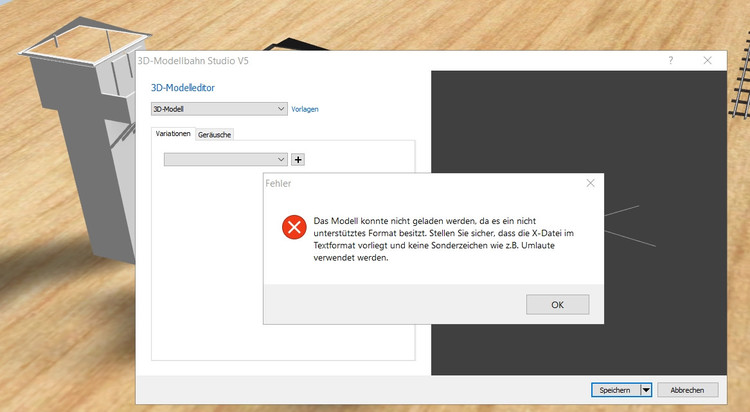Expand the empty variations combo box

[x=226, y=159]
